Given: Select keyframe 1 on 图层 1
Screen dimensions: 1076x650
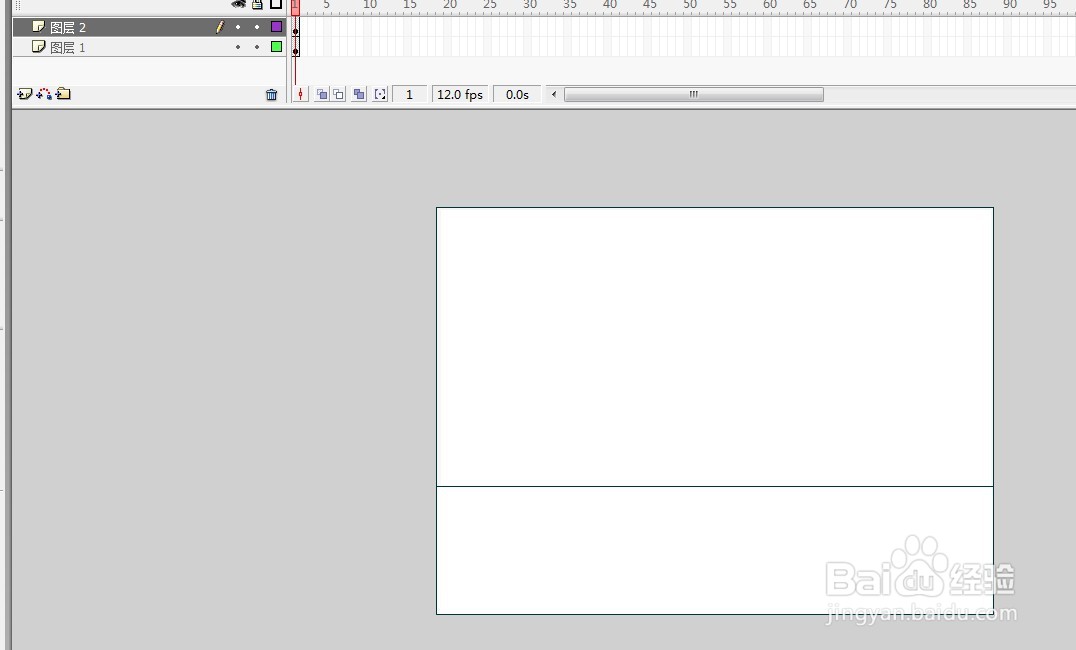Looking at the screenshot, I should 296,47.
